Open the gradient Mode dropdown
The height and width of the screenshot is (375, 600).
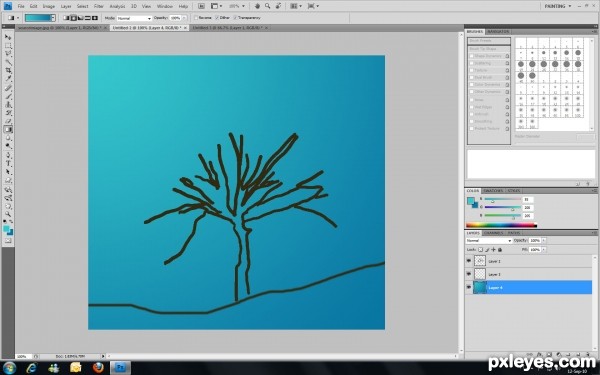point(134,18)
